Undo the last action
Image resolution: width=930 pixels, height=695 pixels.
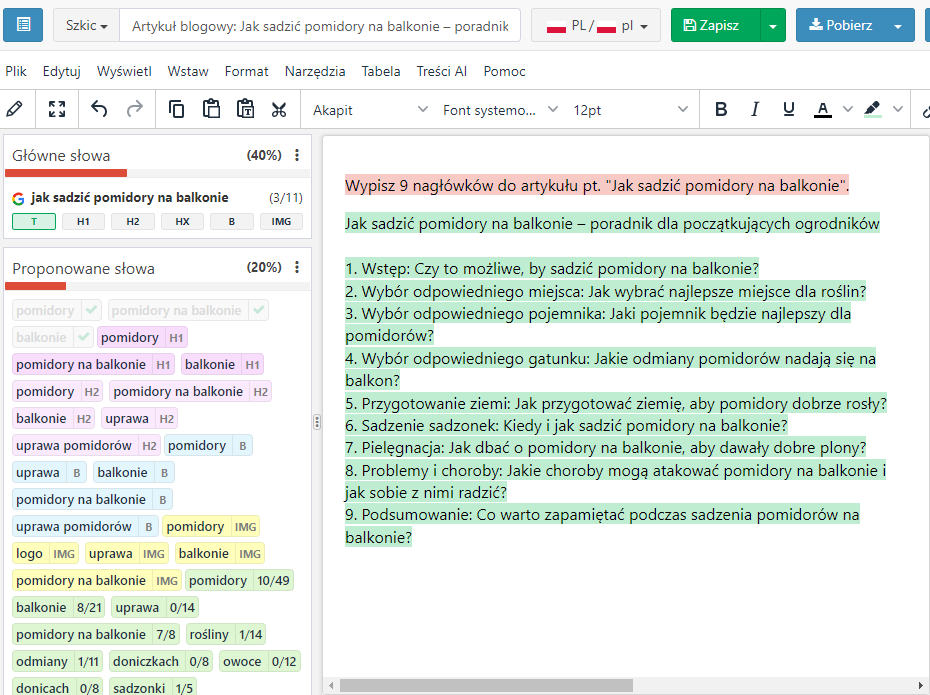[99, 109]
